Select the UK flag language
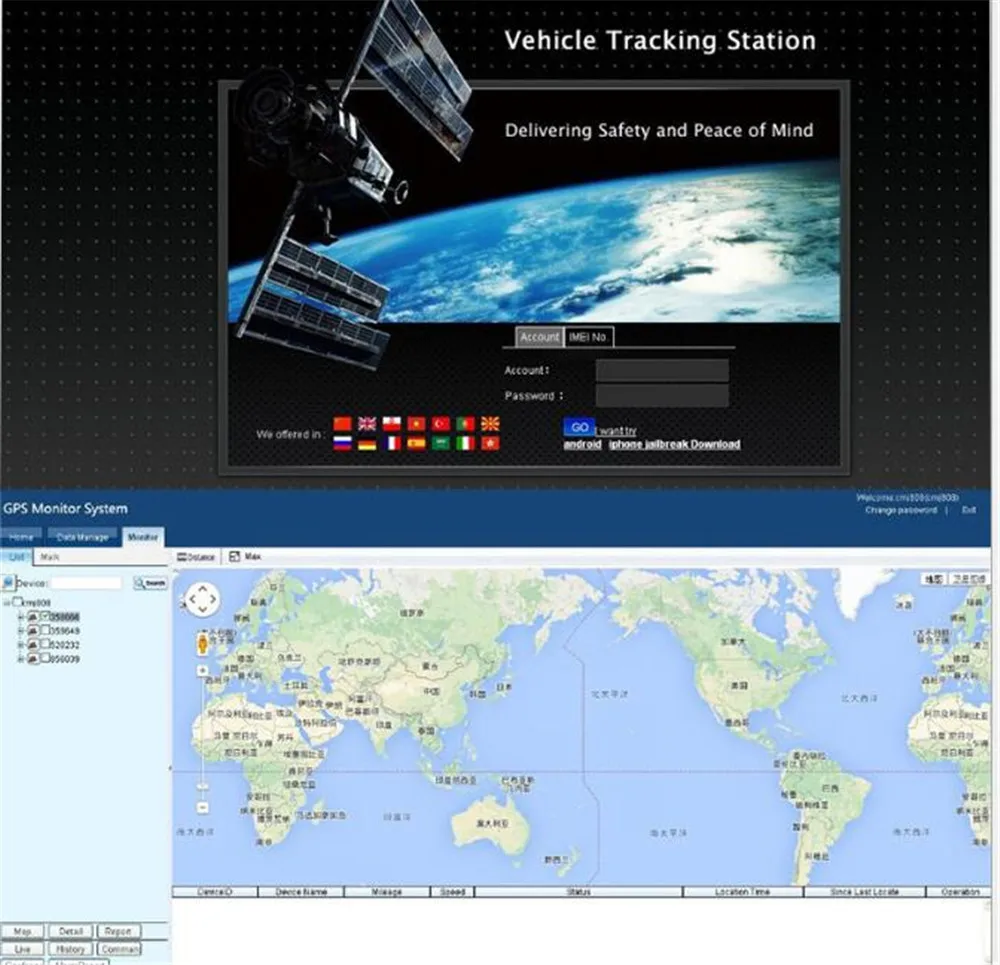Viewport: 1000px width, 965px height. (367, 424)
